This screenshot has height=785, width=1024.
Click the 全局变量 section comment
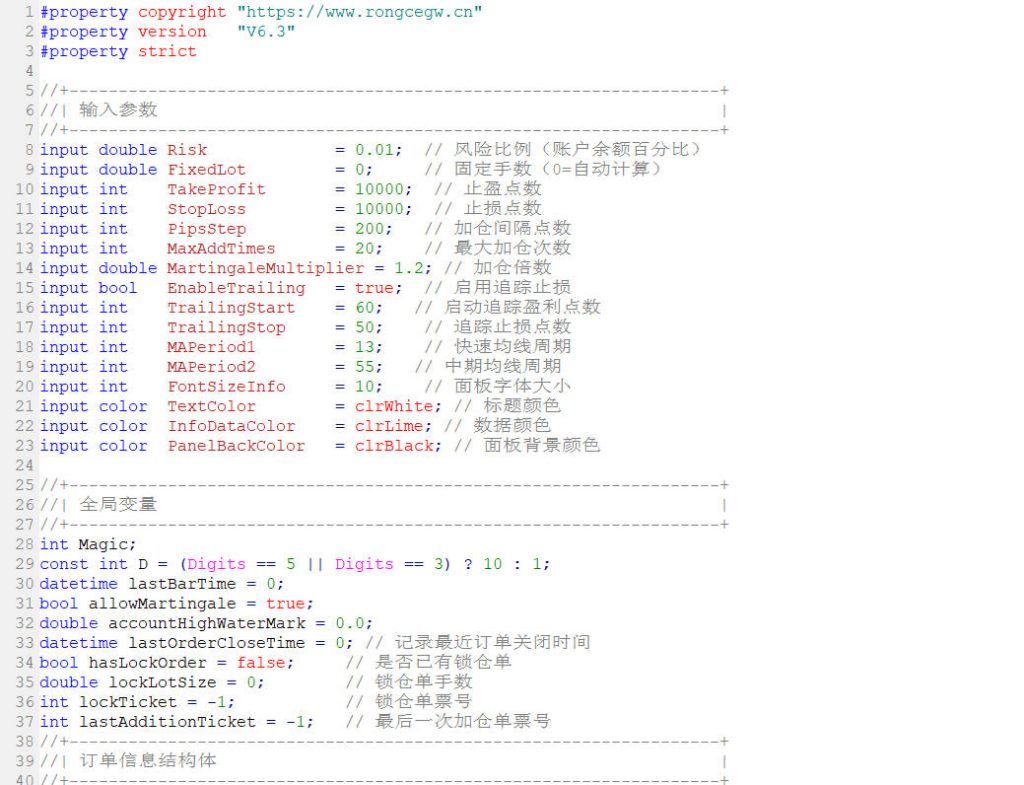click(x=118, y=504)
